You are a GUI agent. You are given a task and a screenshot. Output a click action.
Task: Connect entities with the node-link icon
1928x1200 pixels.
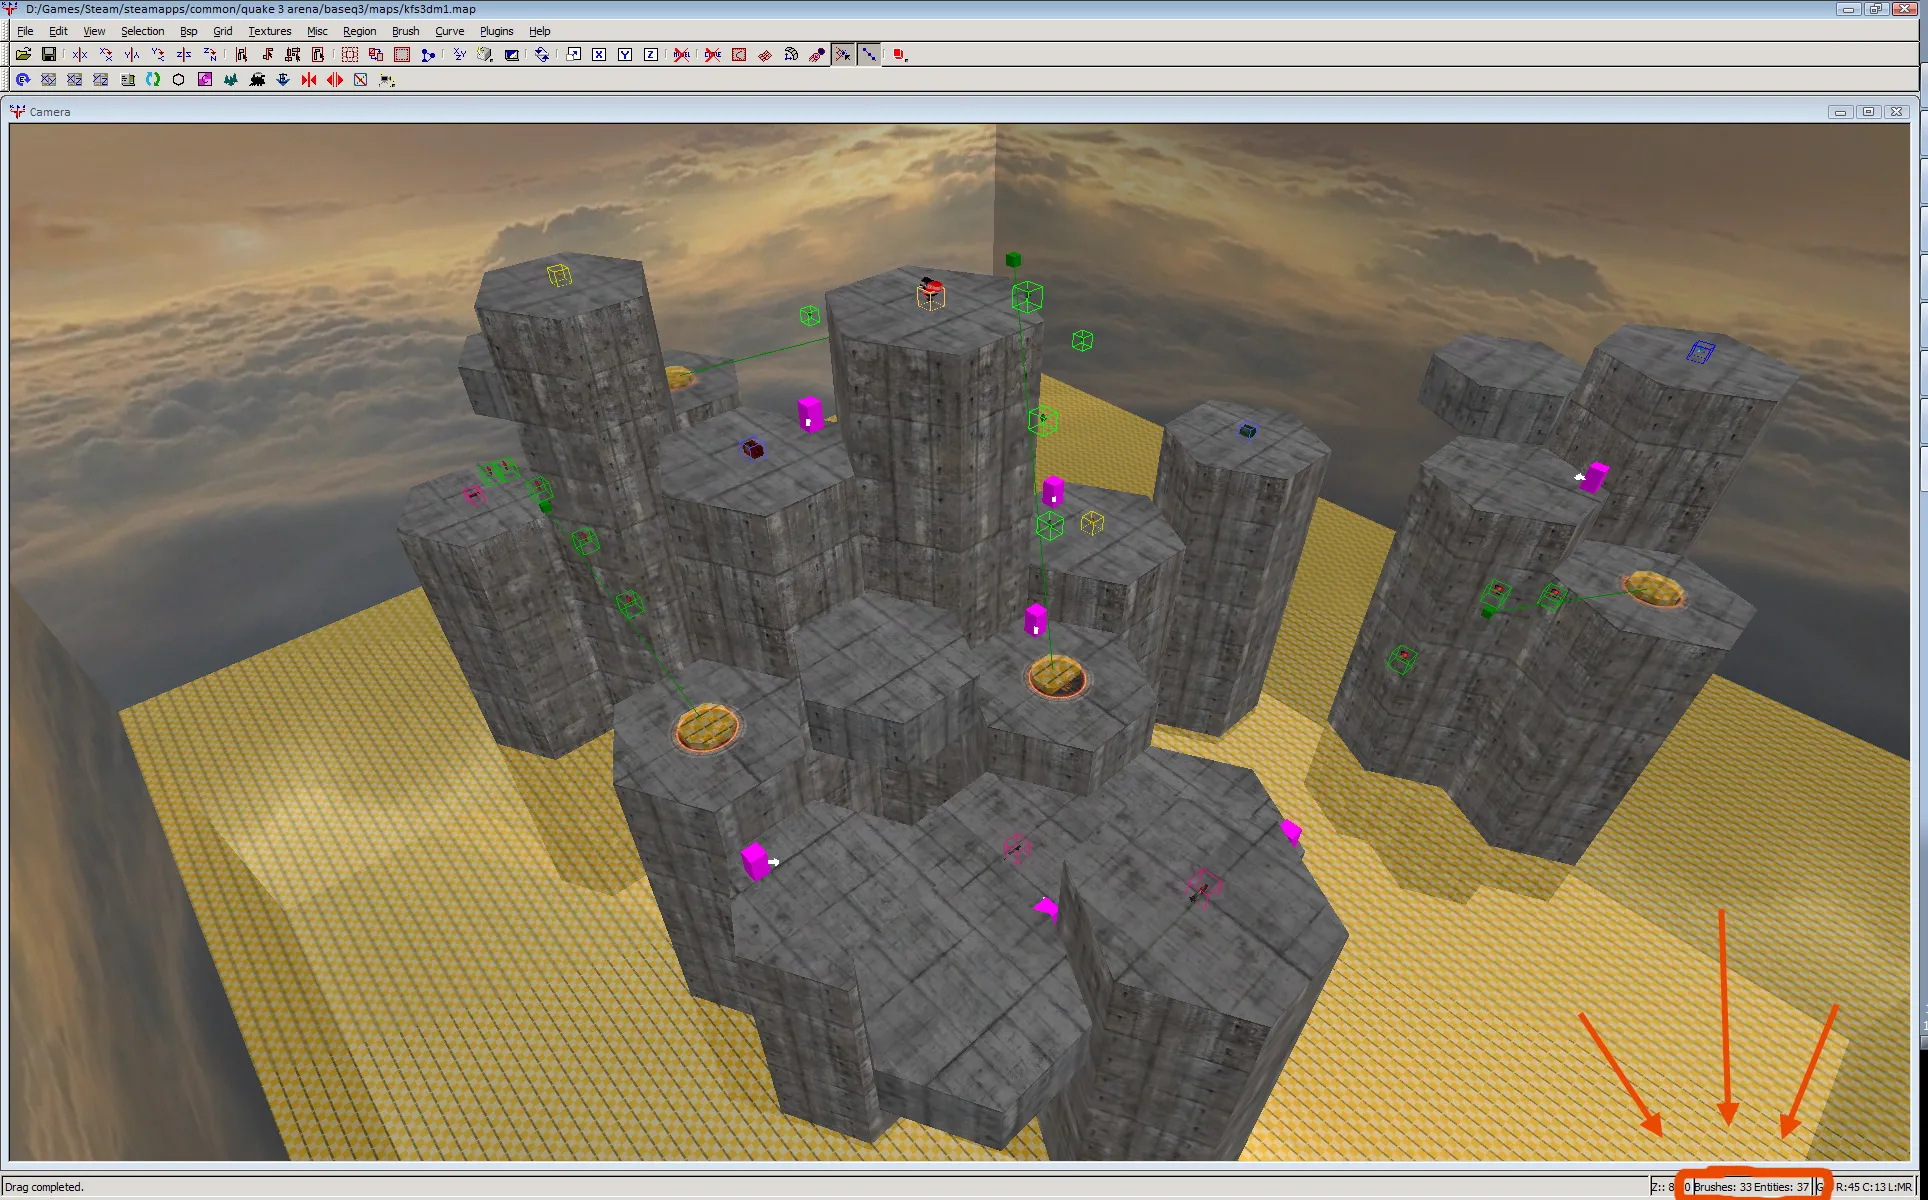[428, 55]
